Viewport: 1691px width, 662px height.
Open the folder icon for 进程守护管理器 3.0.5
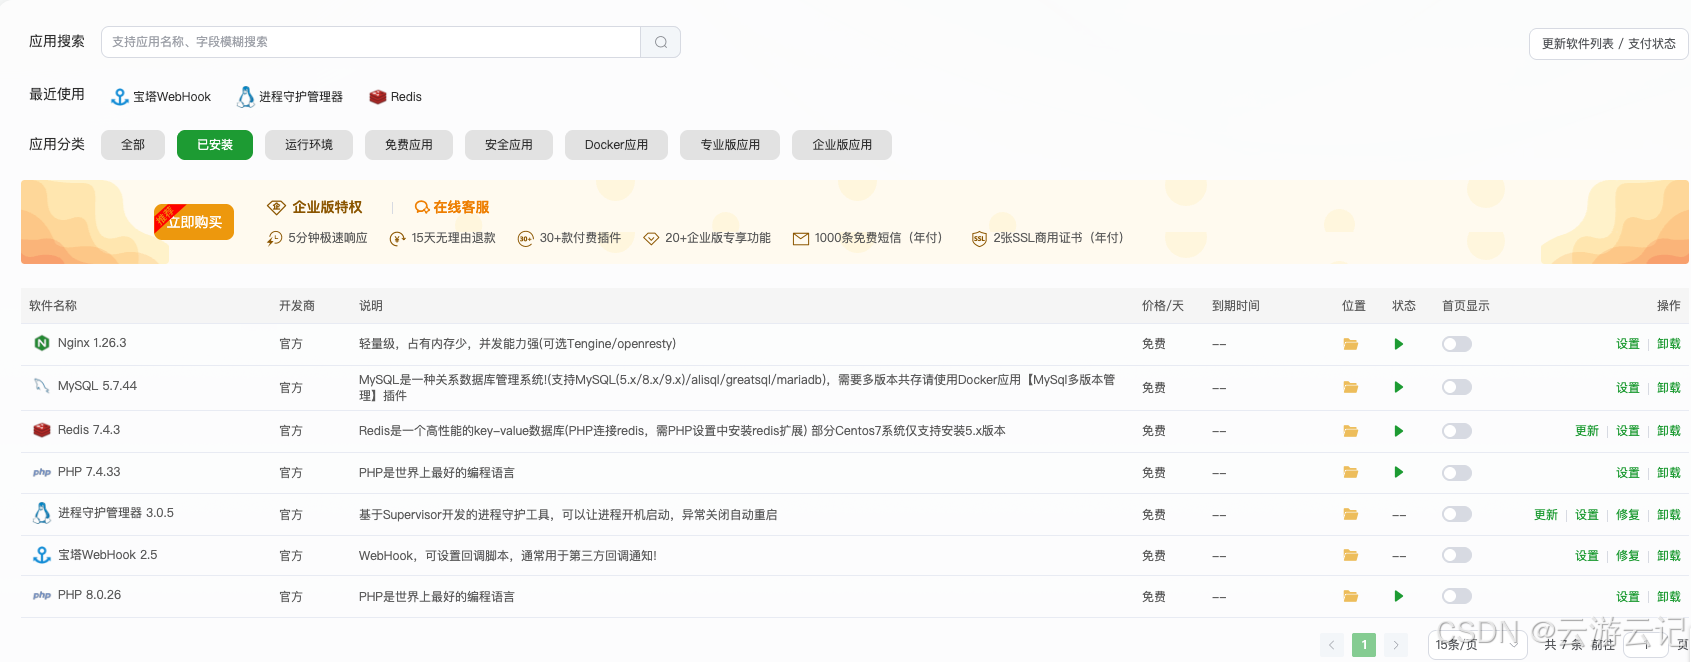pyautogui.click(x=1350, y=514)
